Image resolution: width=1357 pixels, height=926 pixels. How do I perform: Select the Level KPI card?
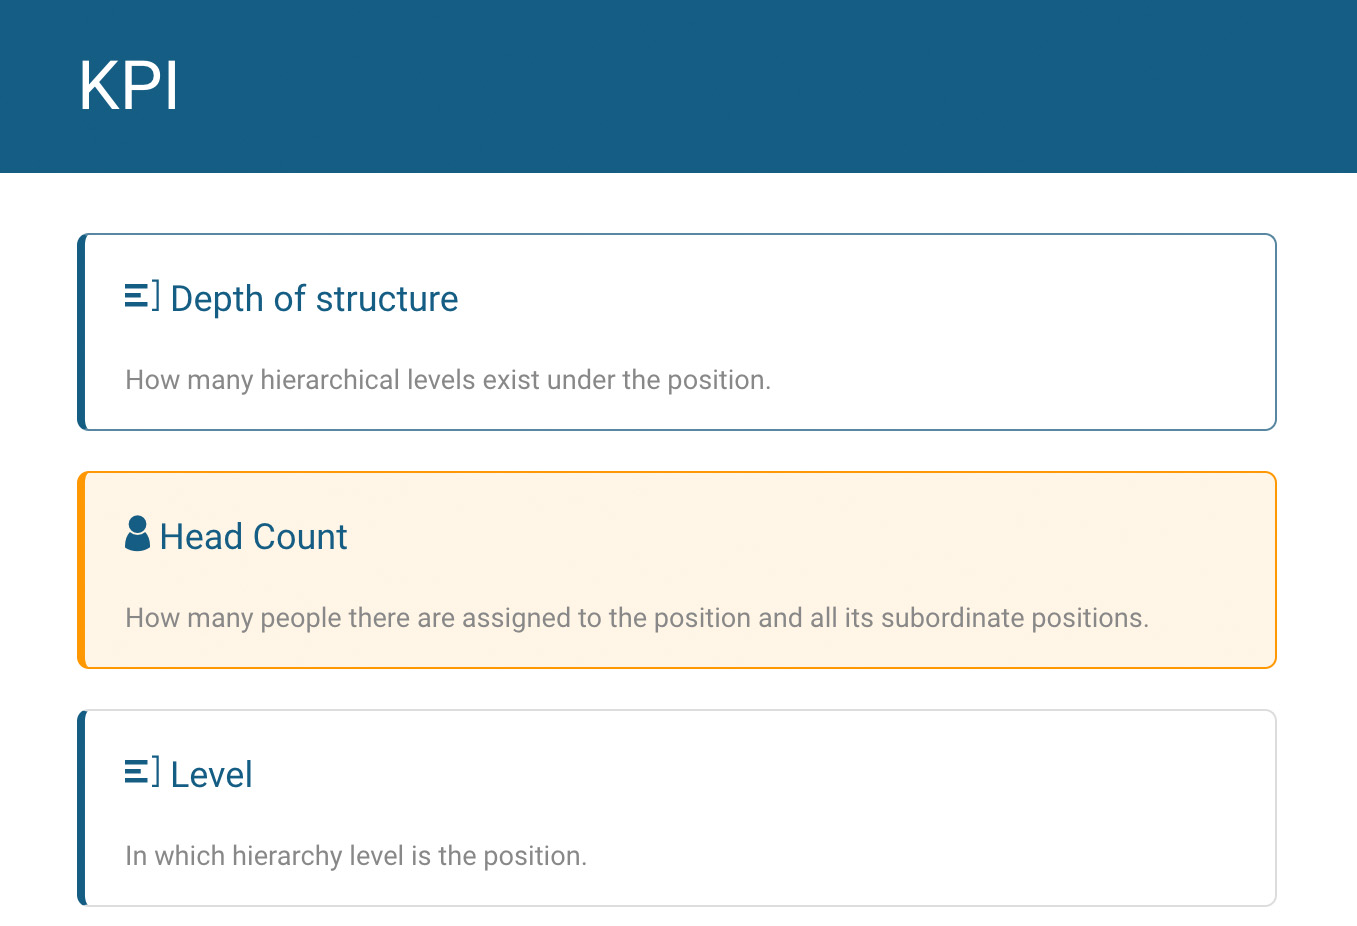677,808
